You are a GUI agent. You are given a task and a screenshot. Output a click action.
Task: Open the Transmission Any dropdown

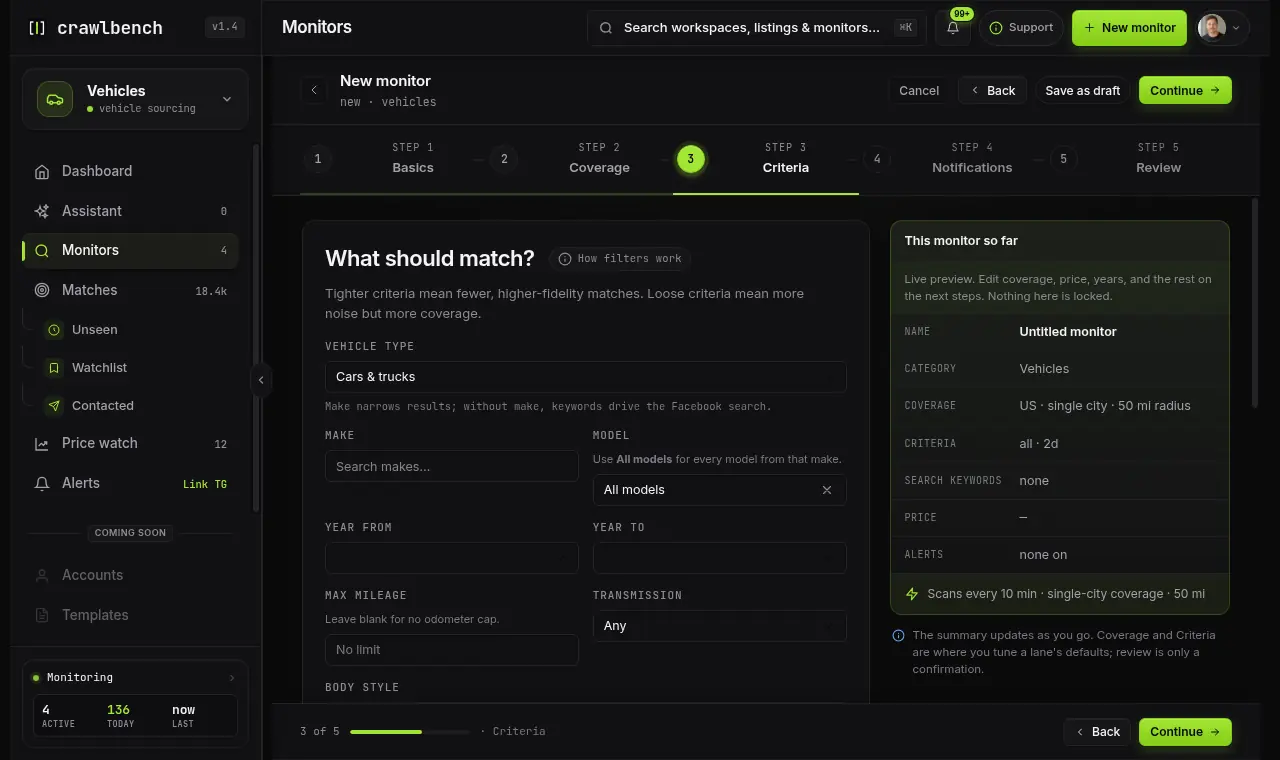pyautogui.click(x=720, y=626)
